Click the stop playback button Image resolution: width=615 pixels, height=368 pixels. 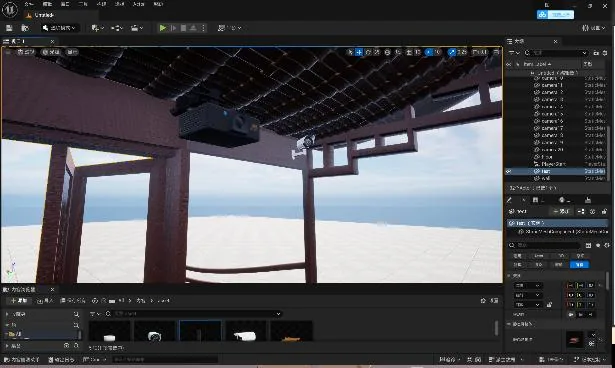pyautogui.click(x=183, y=28)
